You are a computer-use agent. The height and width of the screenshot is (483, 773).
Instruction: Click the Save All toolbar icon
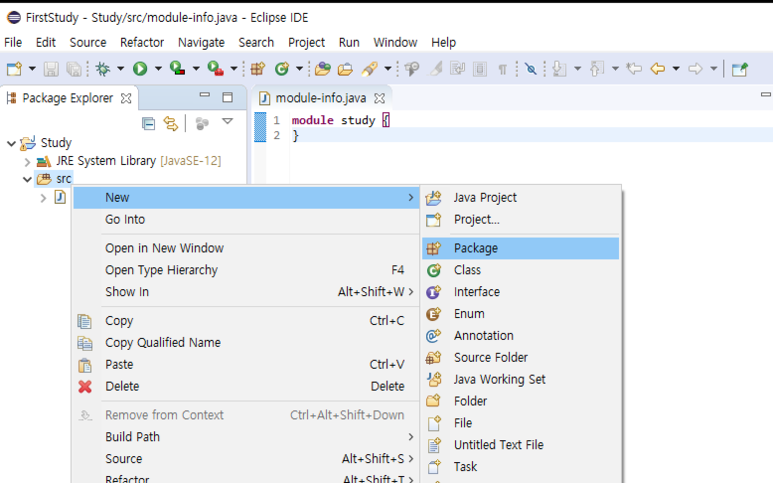click(74, 69)
